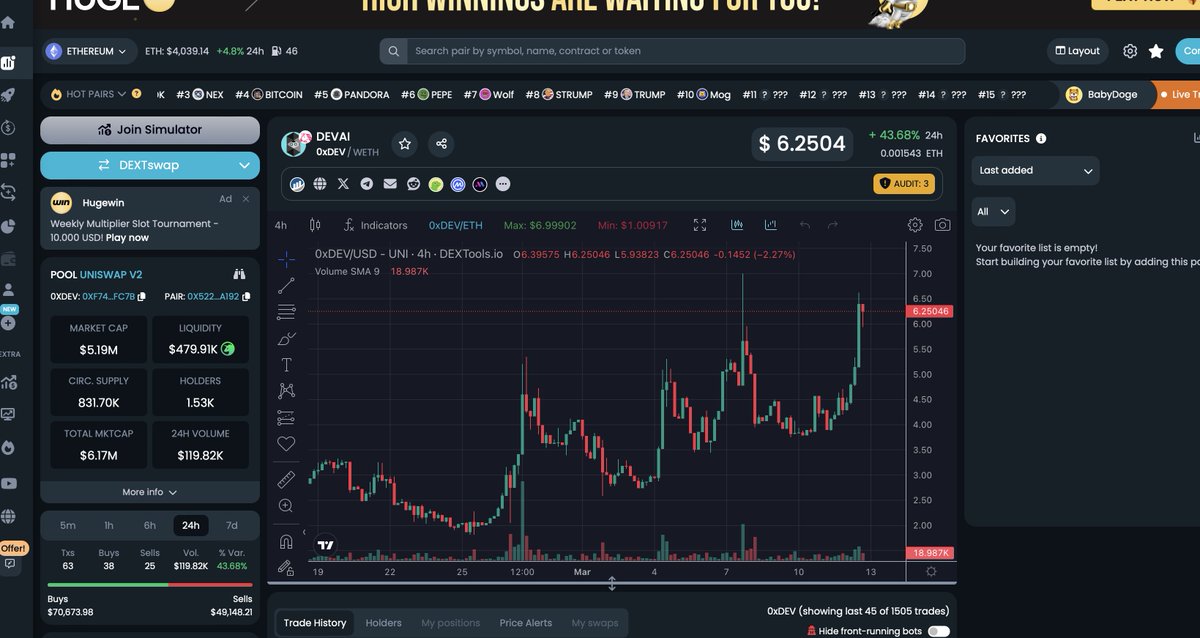Switch to the Trade History tab
1200x638 pixels.
click(315, 623)
